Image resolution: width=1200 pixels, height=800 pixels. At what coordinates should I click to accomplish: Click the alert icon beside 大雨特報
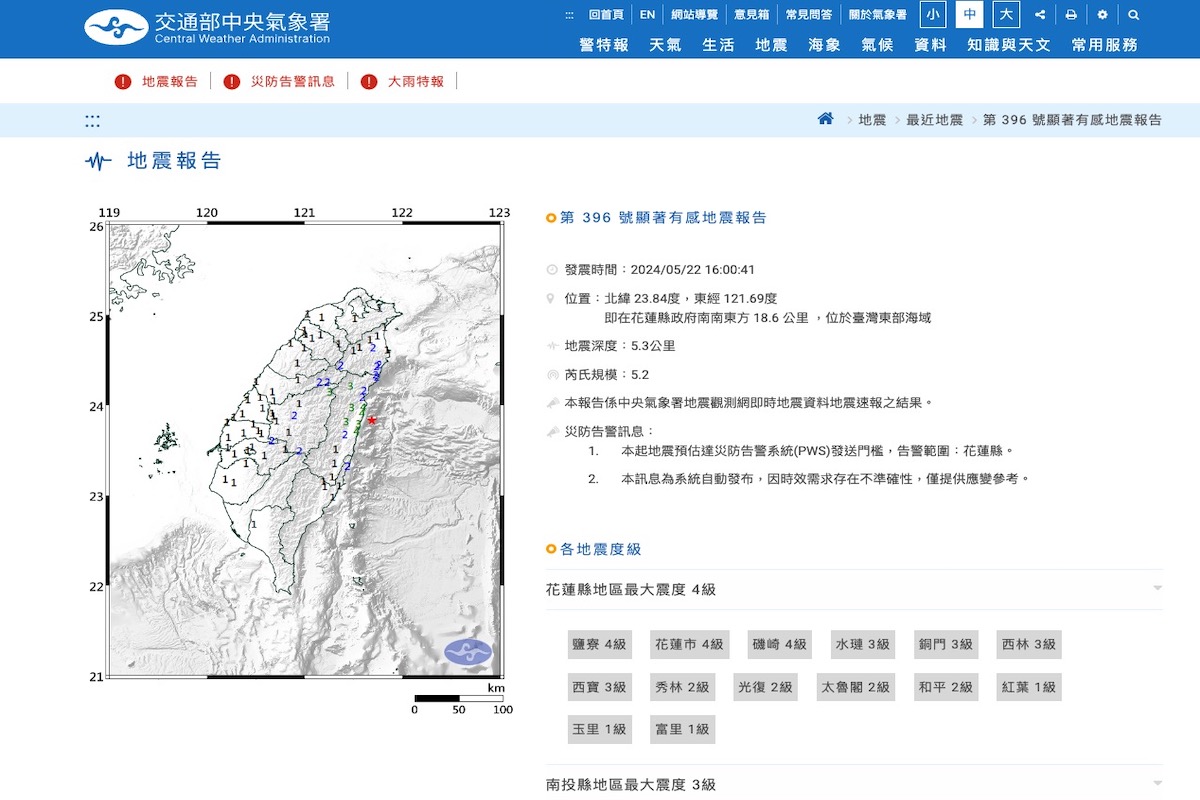pos(369,82)
